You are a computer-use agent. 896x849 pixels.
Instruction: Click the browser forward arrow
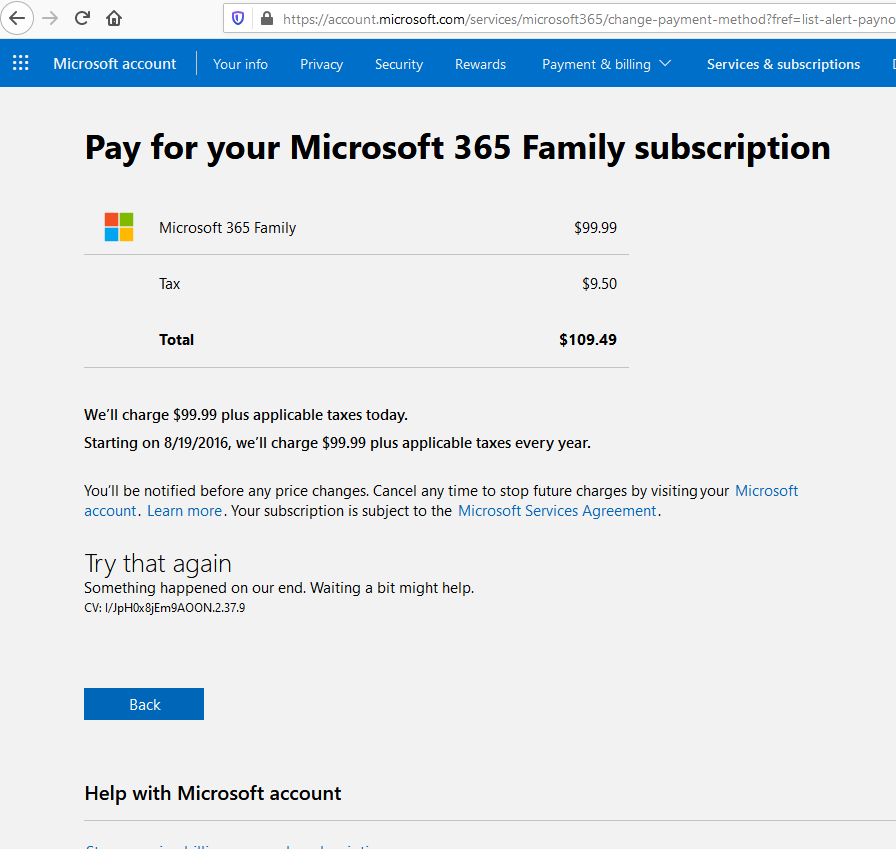coord(50,18)
